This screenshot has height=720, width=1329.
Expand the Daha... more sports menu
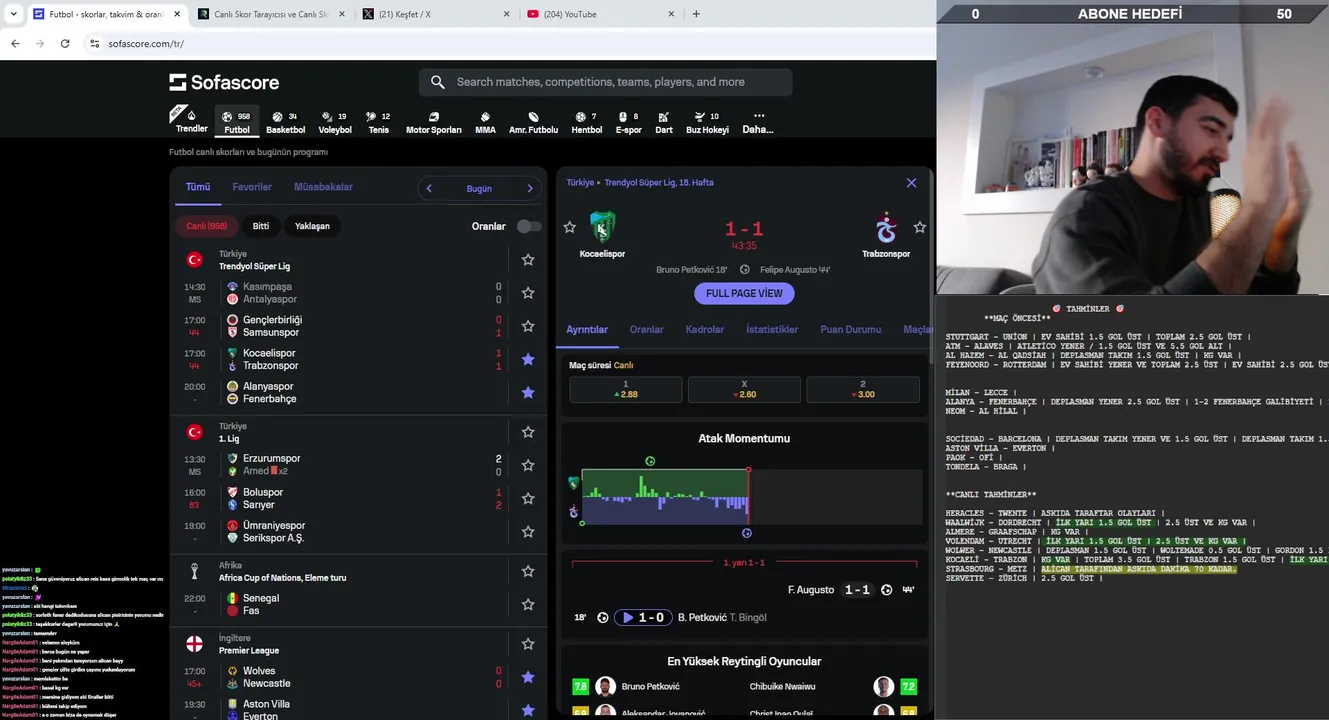[x=758, y=122]
